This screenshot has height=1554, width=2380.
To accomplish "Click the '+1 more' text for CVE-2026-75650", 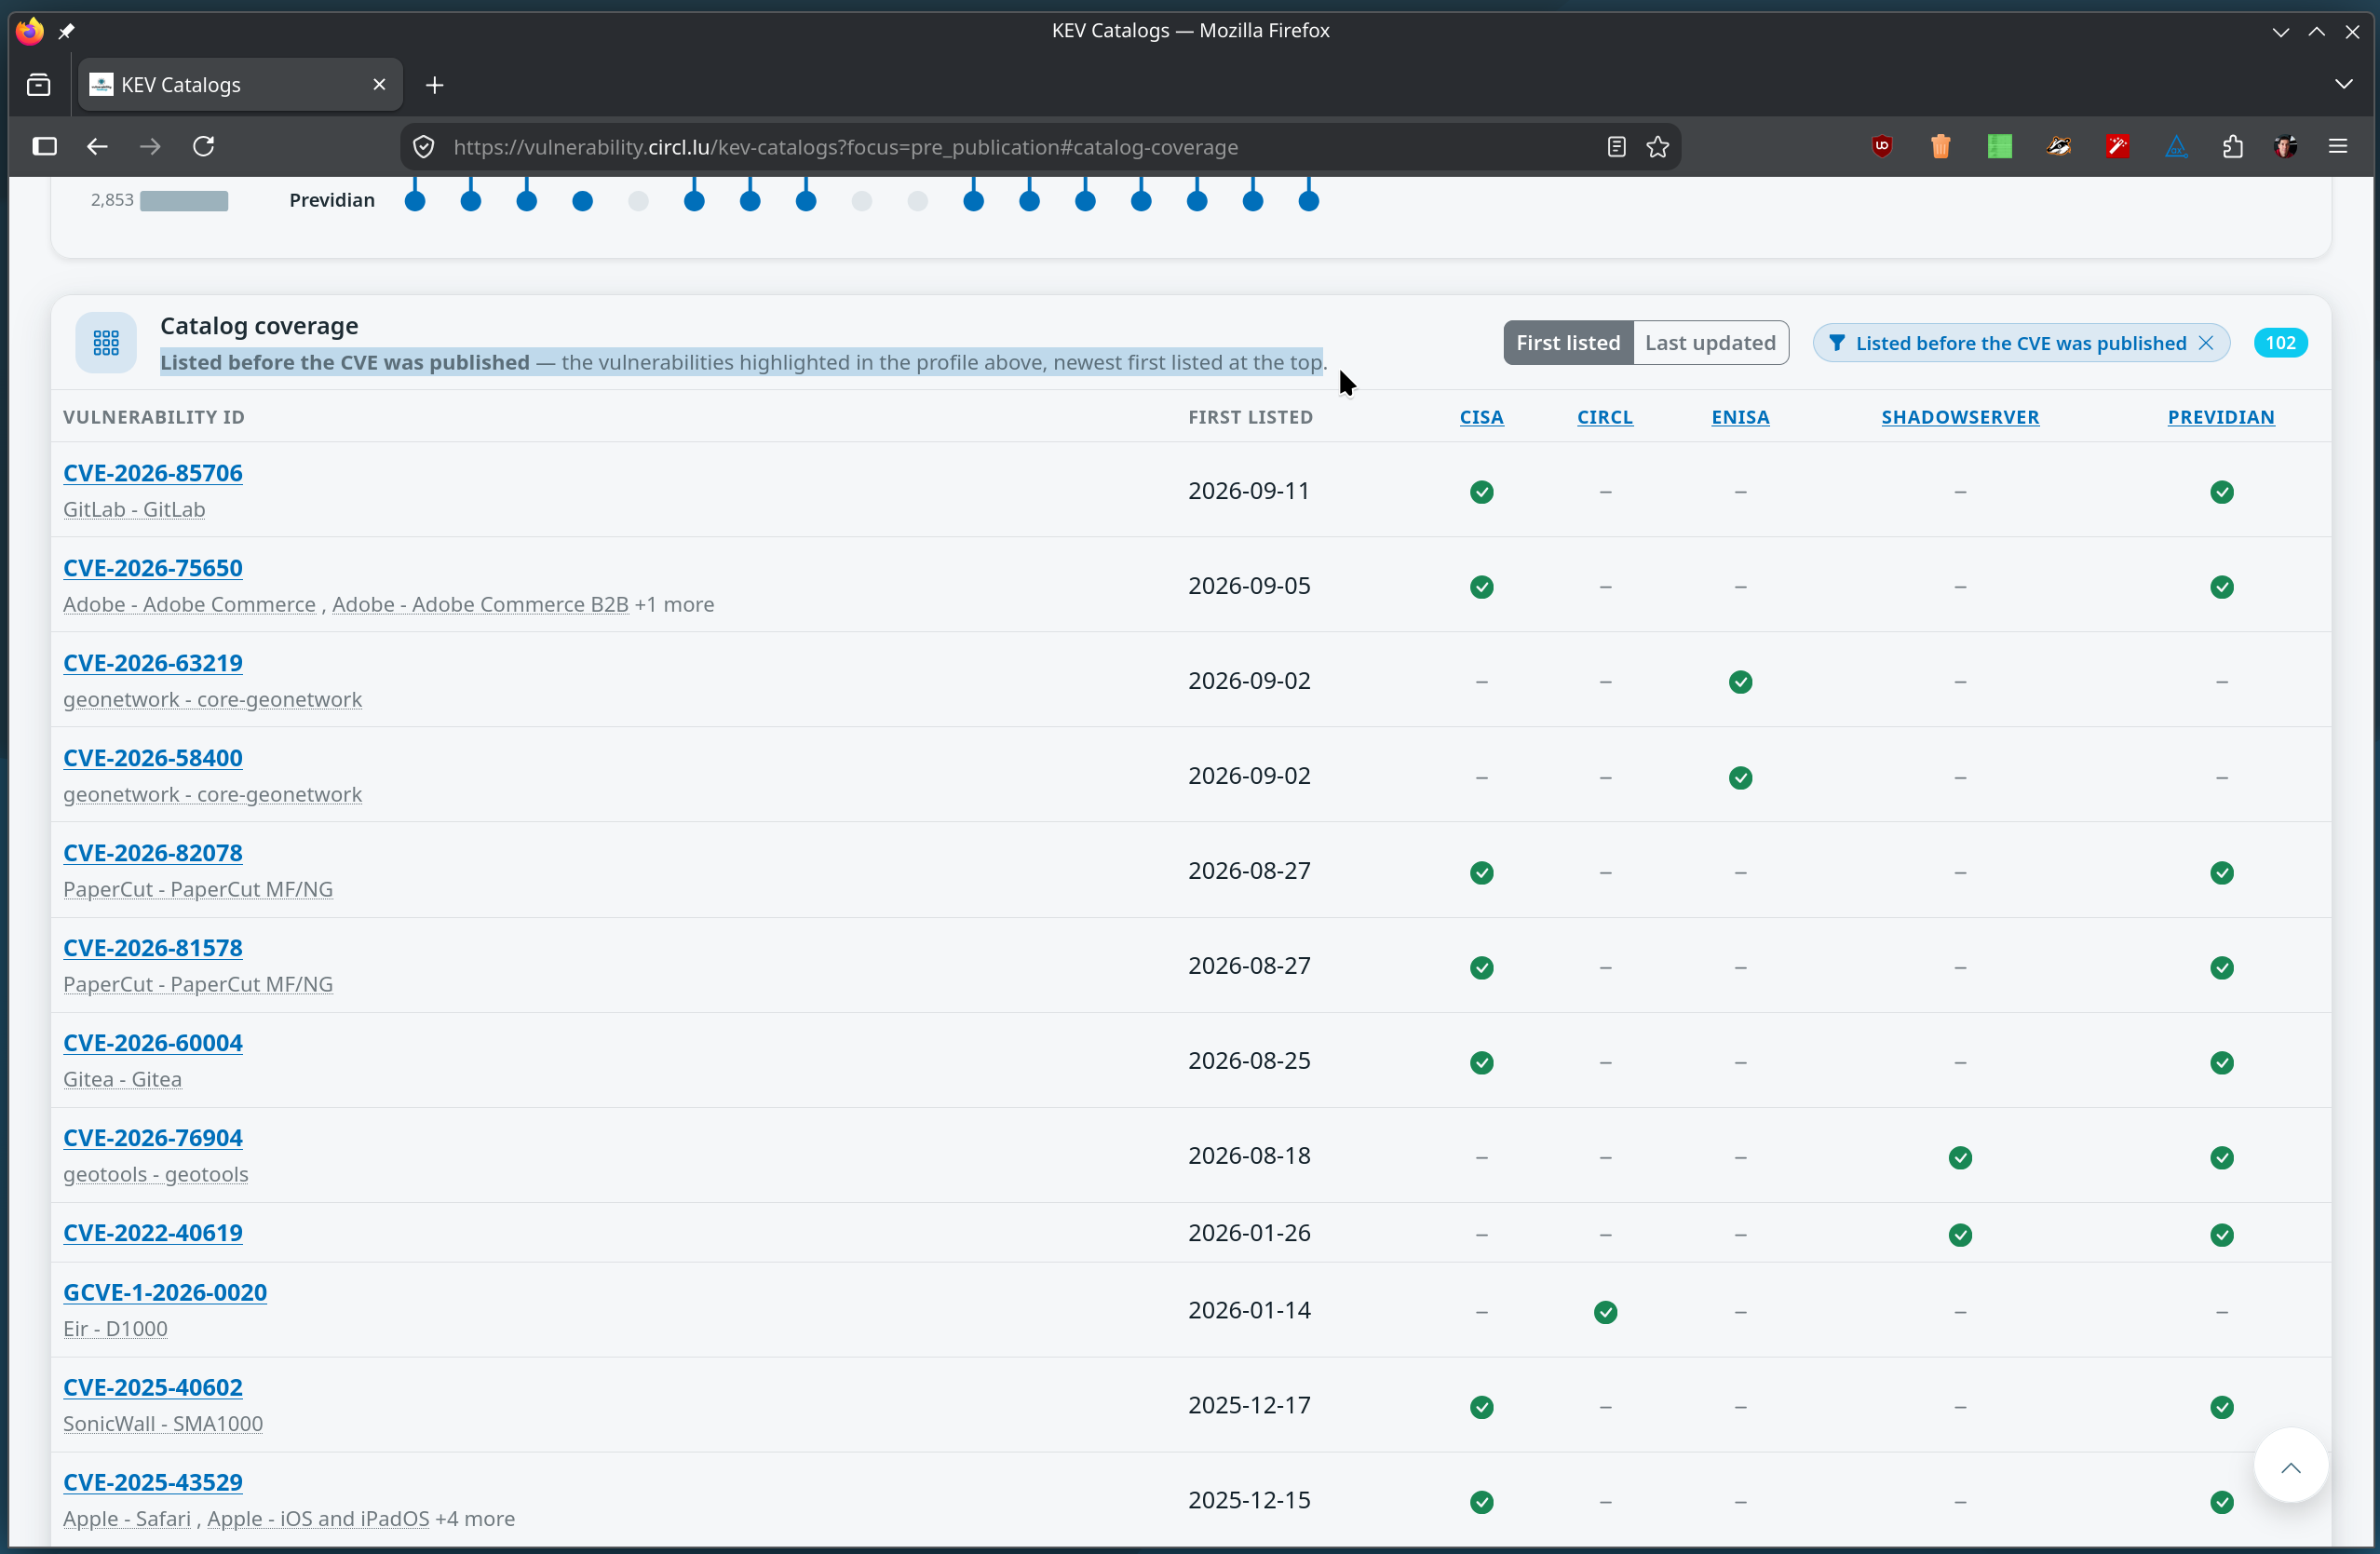I will tap(674, 605).
